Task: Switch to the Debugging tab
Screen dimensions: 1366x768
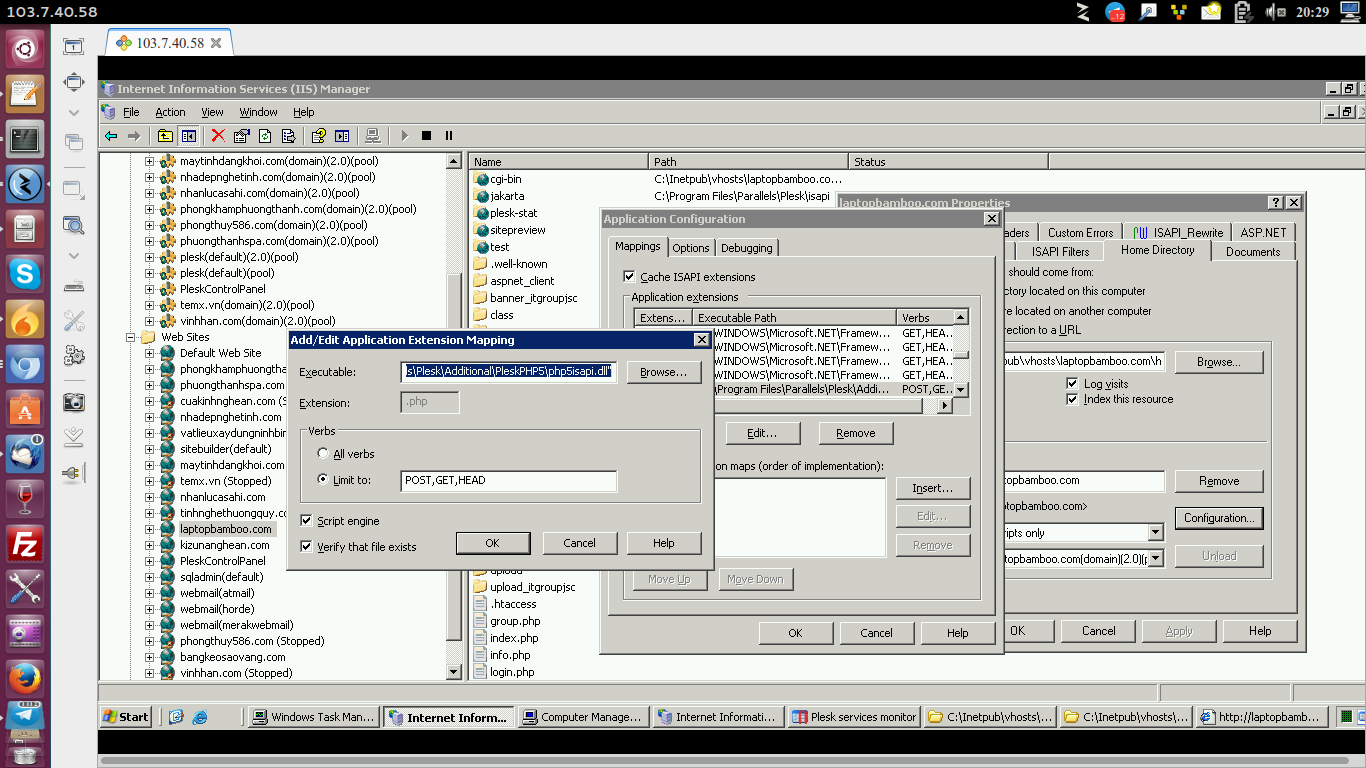Action: point(746,248)
